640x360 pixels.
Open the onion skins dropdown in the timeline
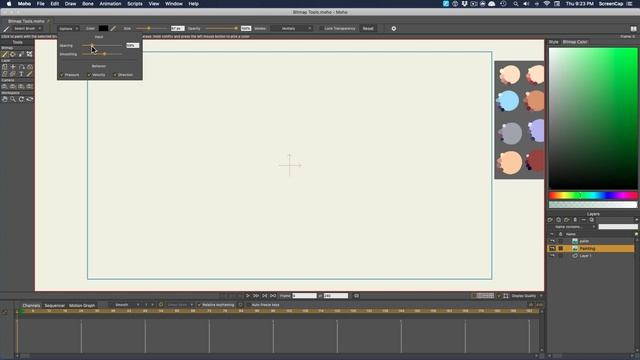180,305
